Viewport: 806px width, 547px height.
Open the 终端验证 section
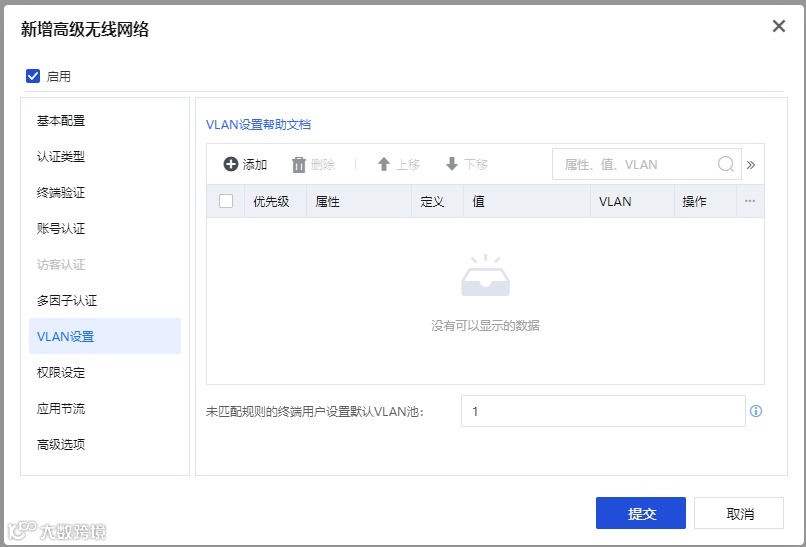[x=105, y=193]
